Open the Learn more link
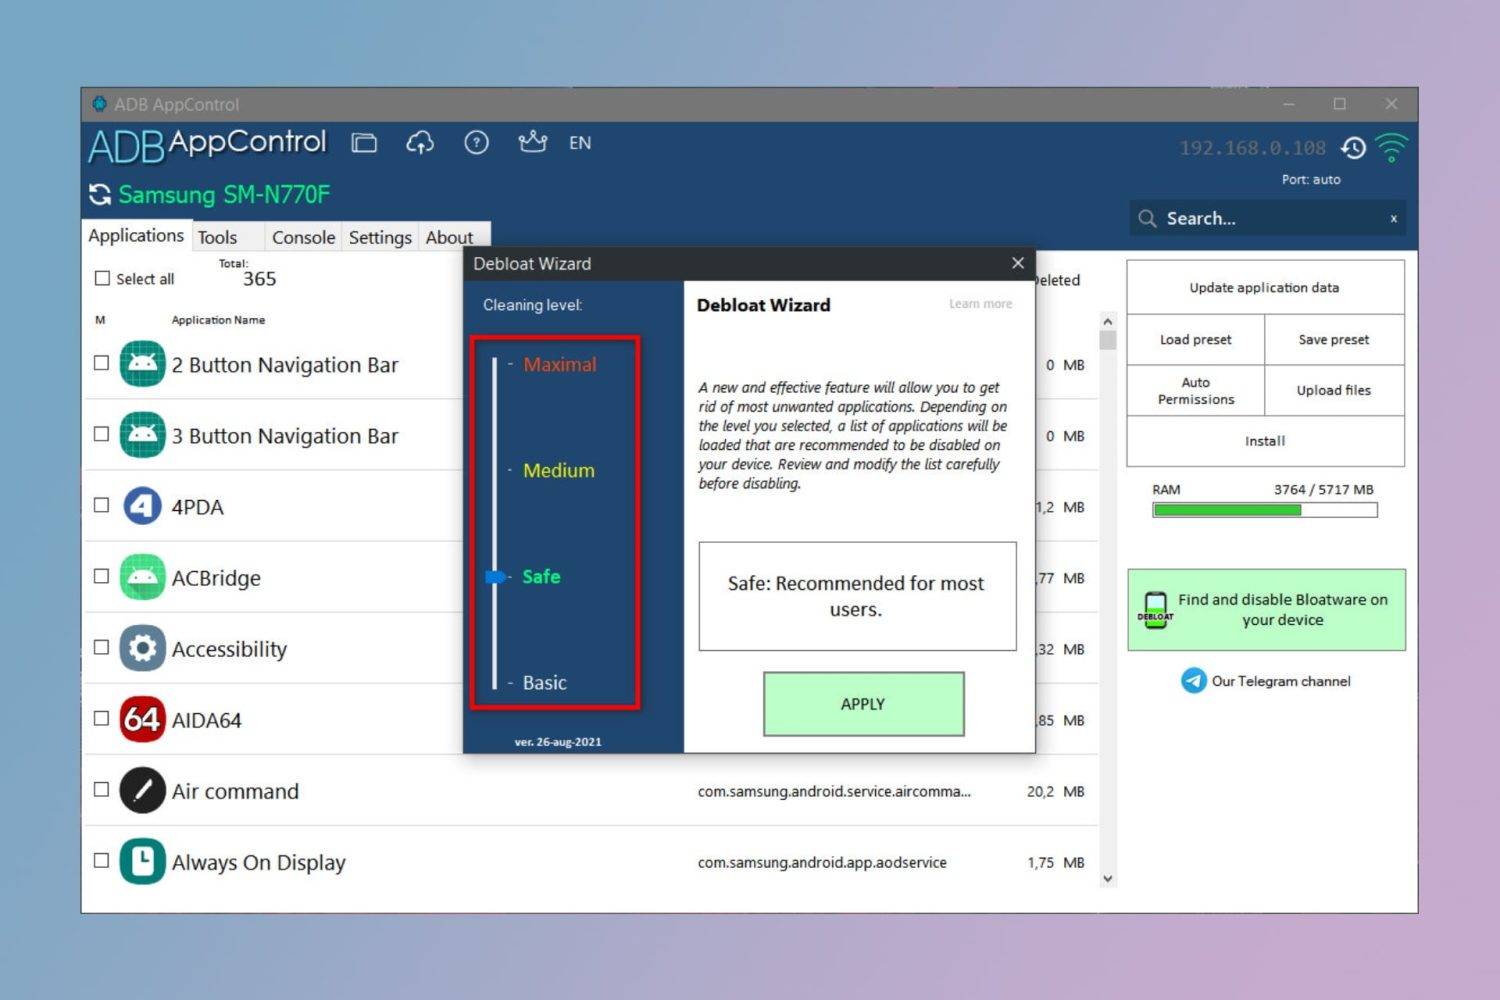 980,304
